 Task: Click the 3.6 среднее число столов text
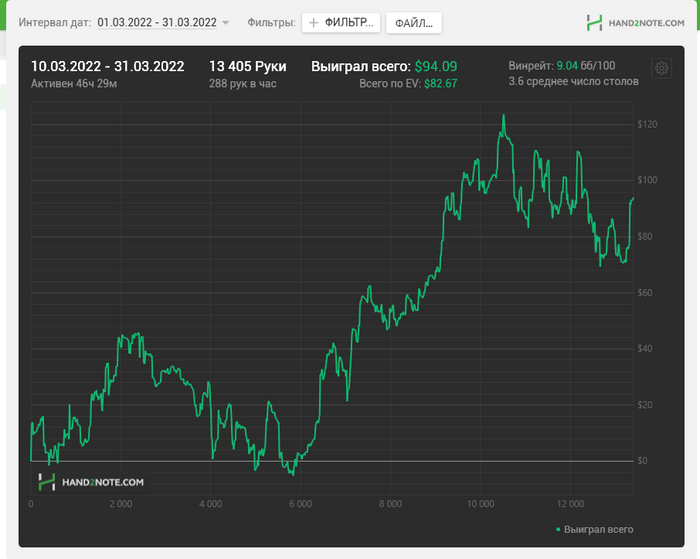click(573, 81)
